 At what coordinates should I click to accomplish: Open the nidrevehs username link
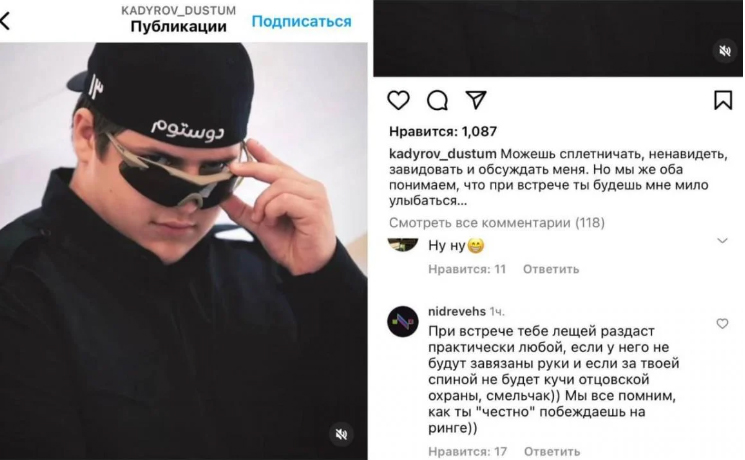tap(457, 311)
